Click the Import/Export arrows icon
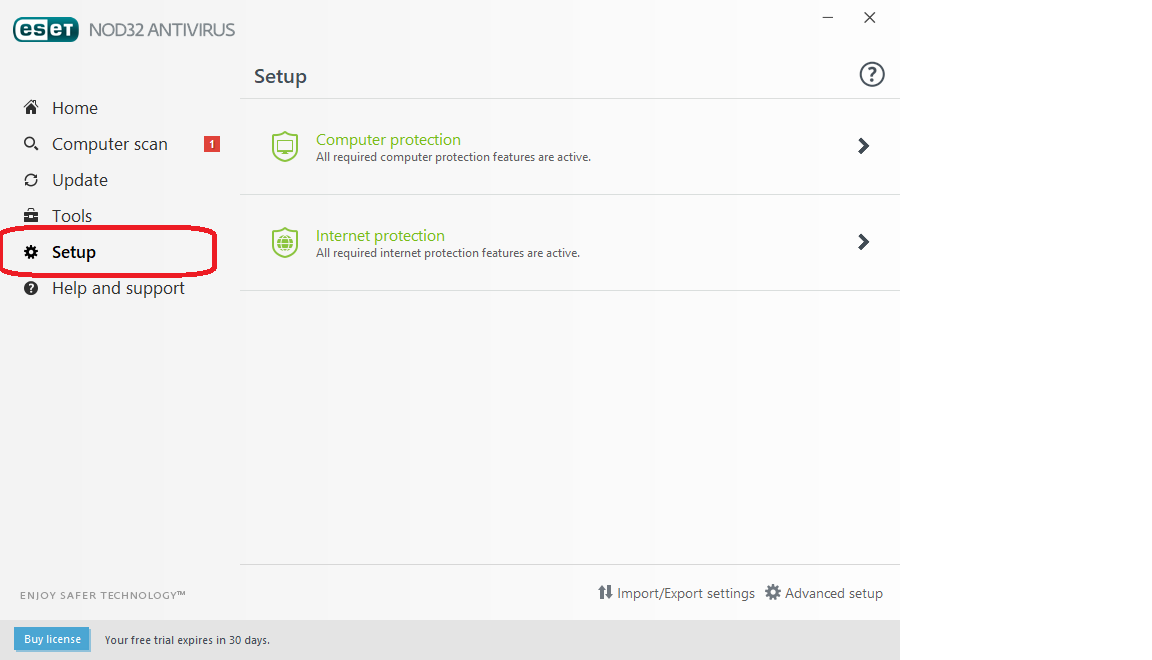This screenshot has width=1152, height=660. point(605,593)
